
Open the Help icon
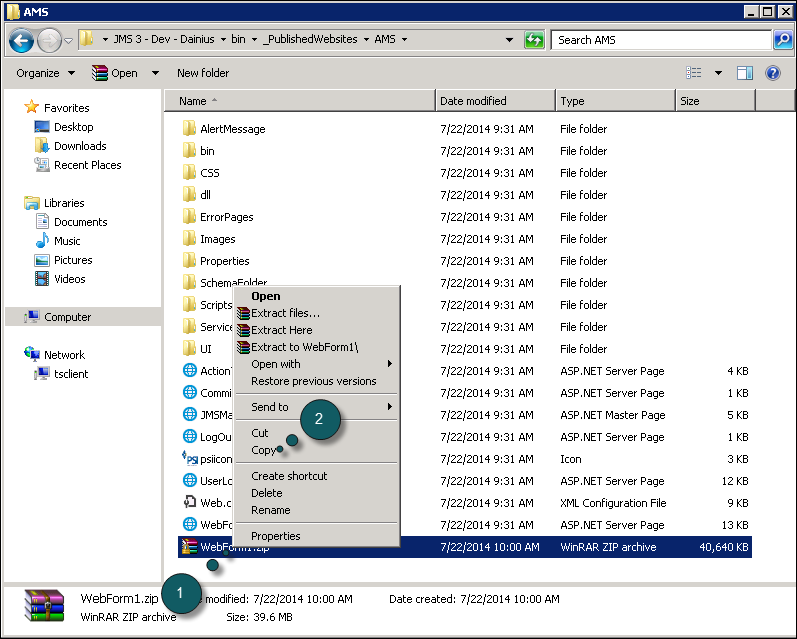pos(773,73)
